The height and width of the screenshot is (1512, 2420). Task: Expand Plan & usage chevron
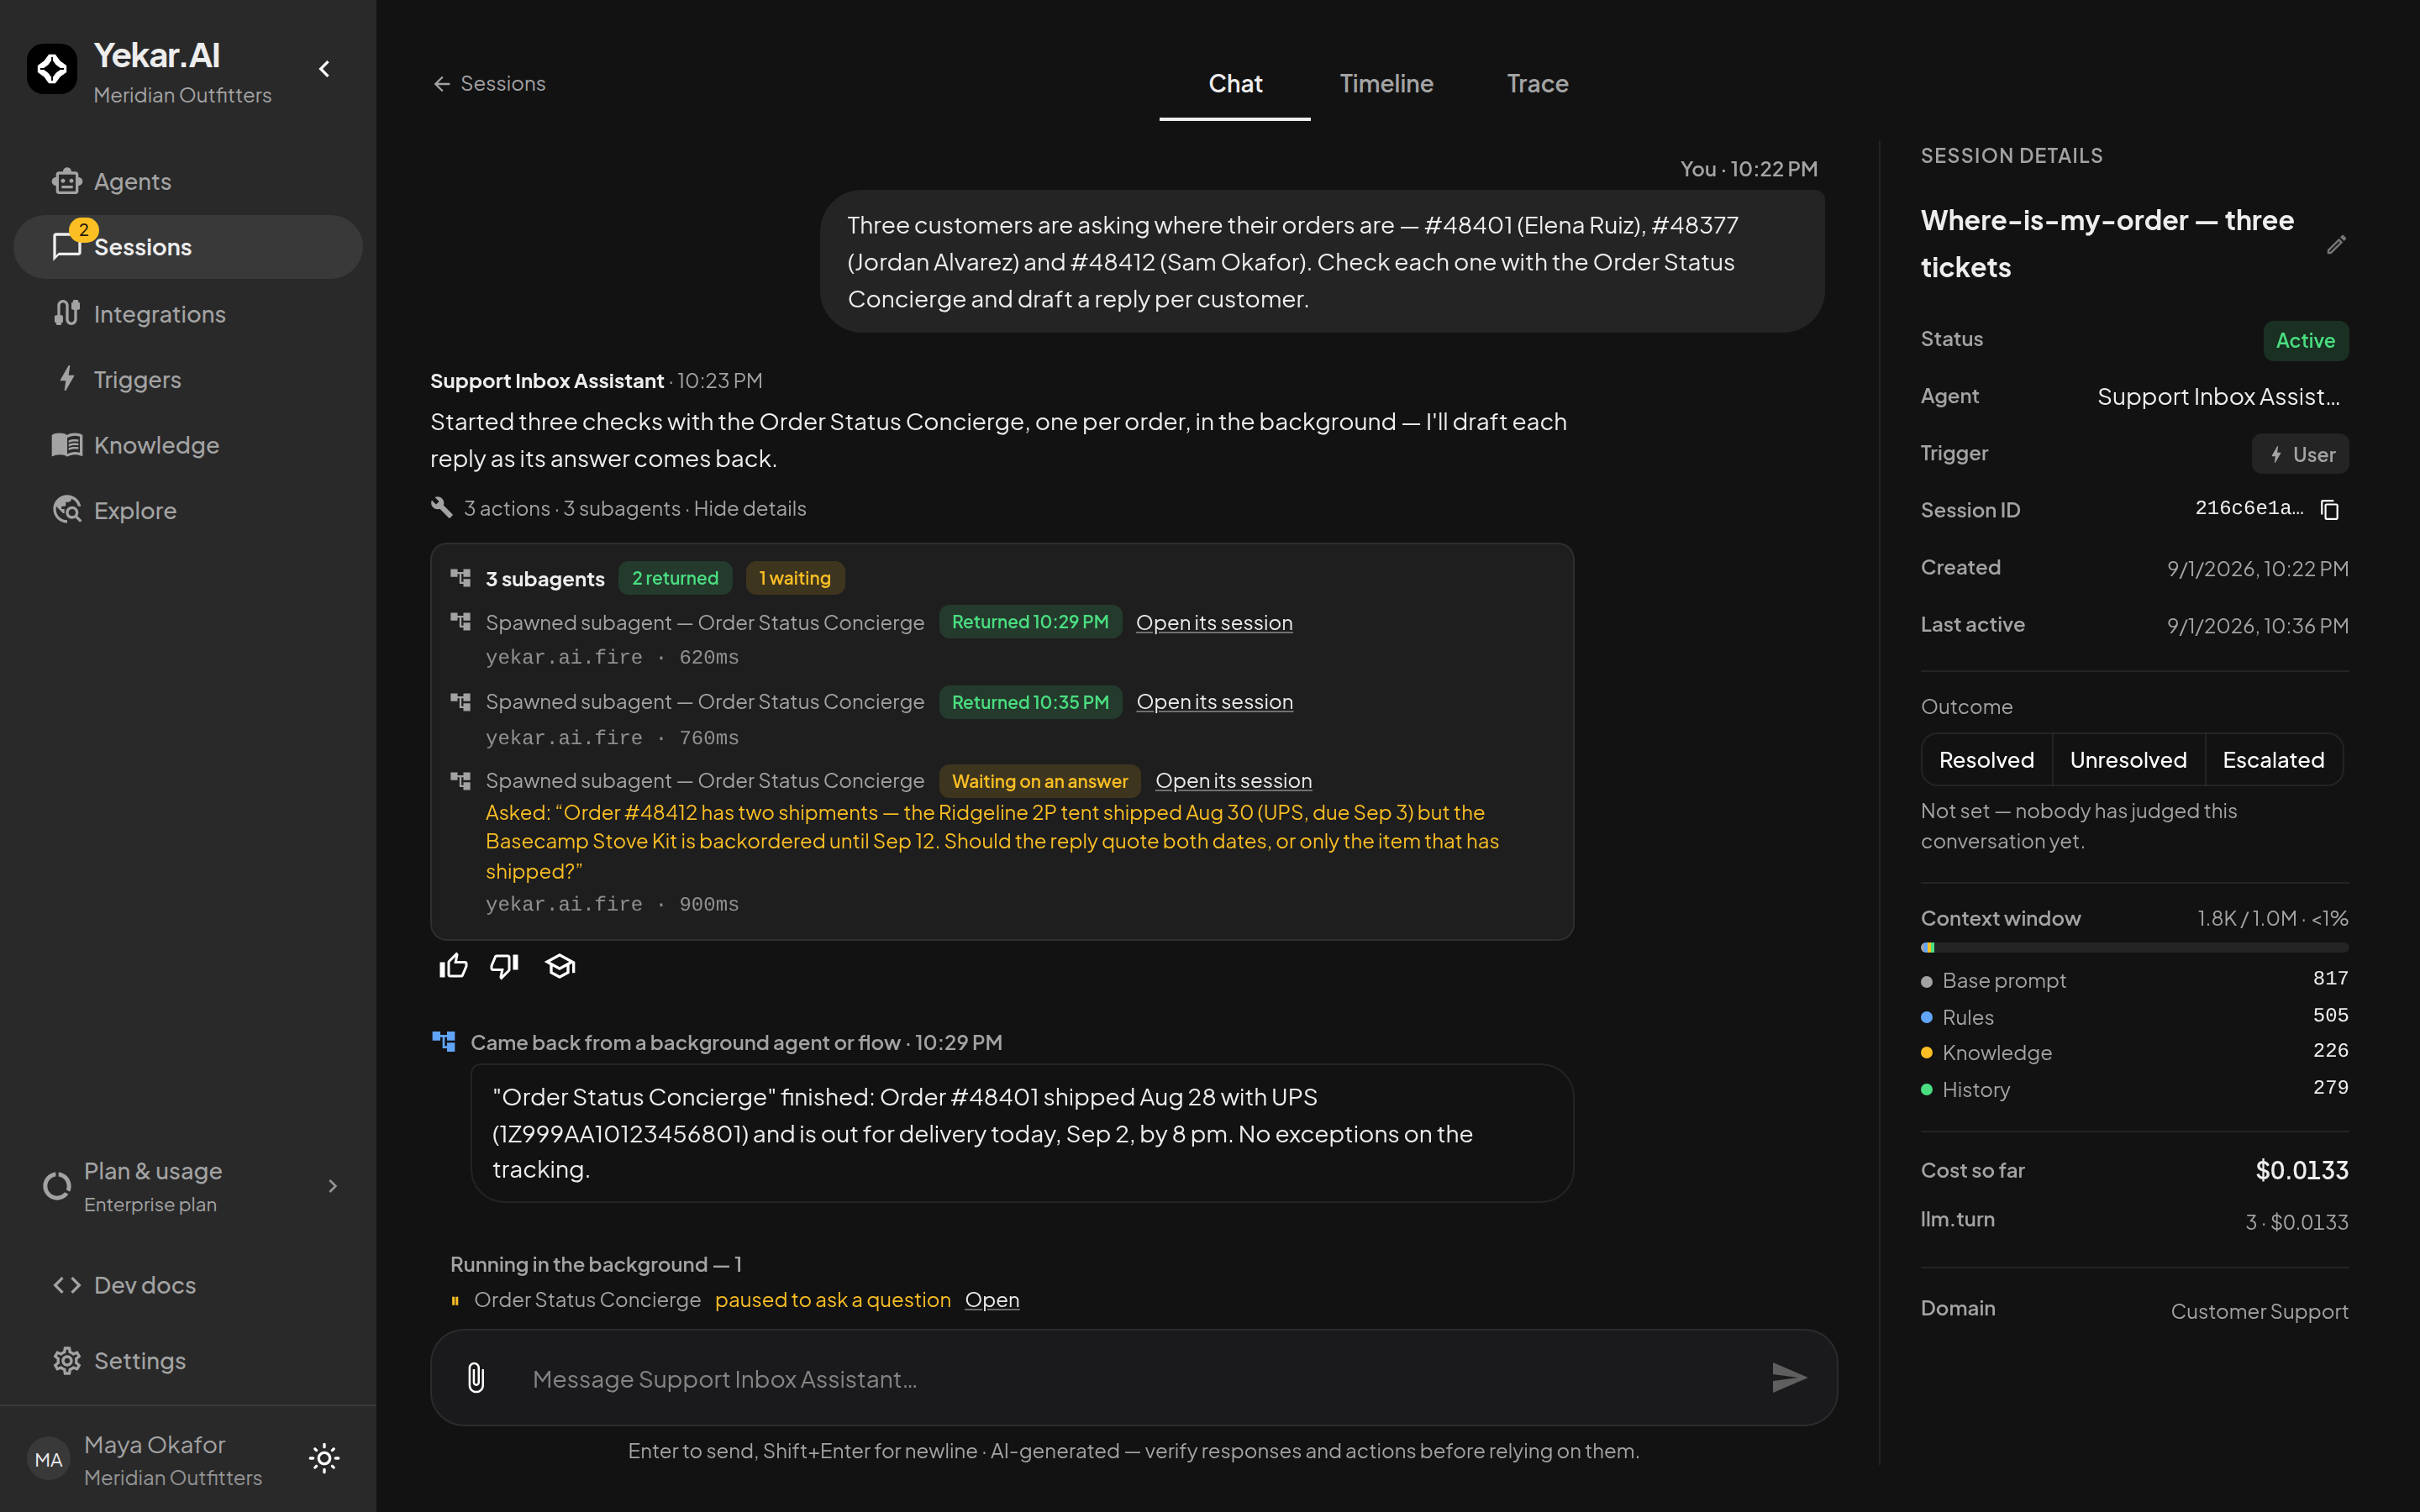pos(333,1186)
